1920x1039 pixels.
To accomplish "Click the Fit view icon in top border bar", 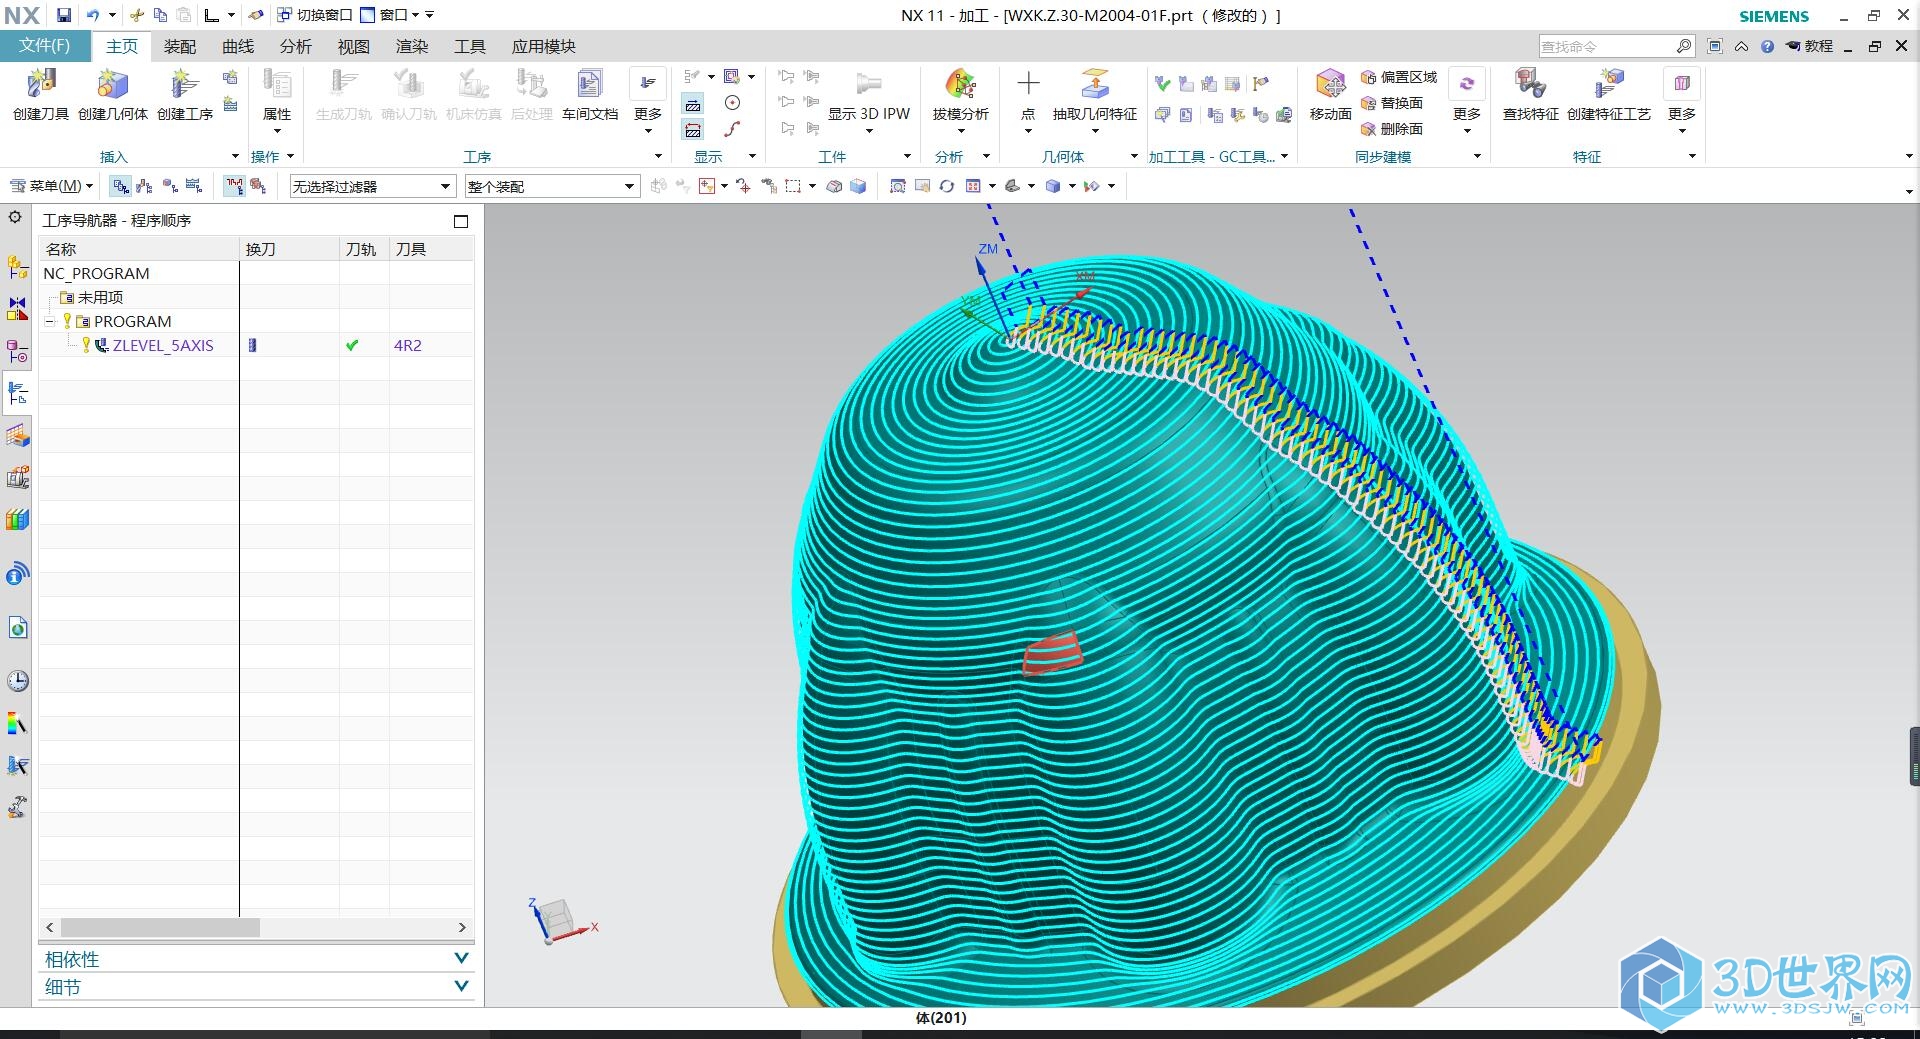I will point(898,186).
